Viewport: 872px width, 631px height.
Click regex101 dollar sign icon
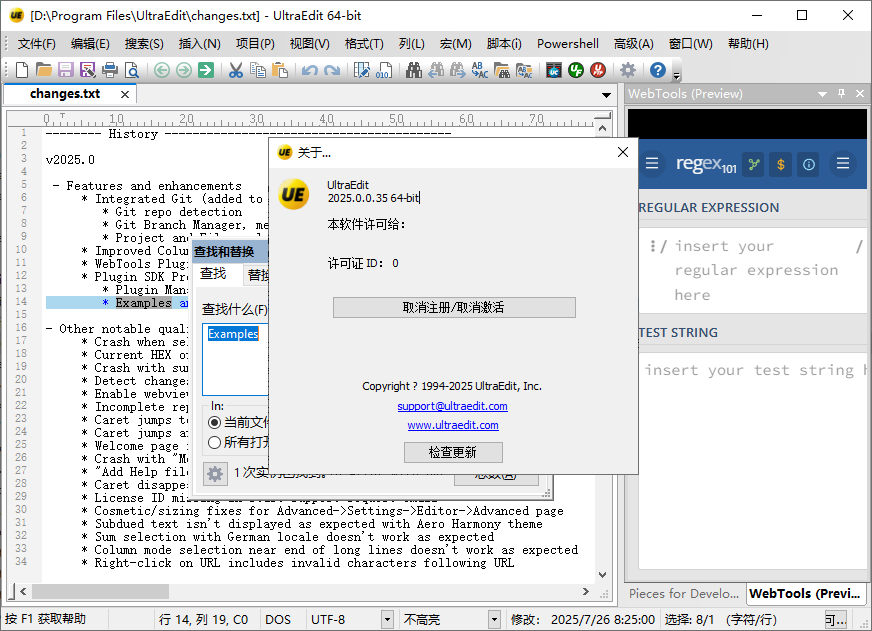tap(781, 164)
